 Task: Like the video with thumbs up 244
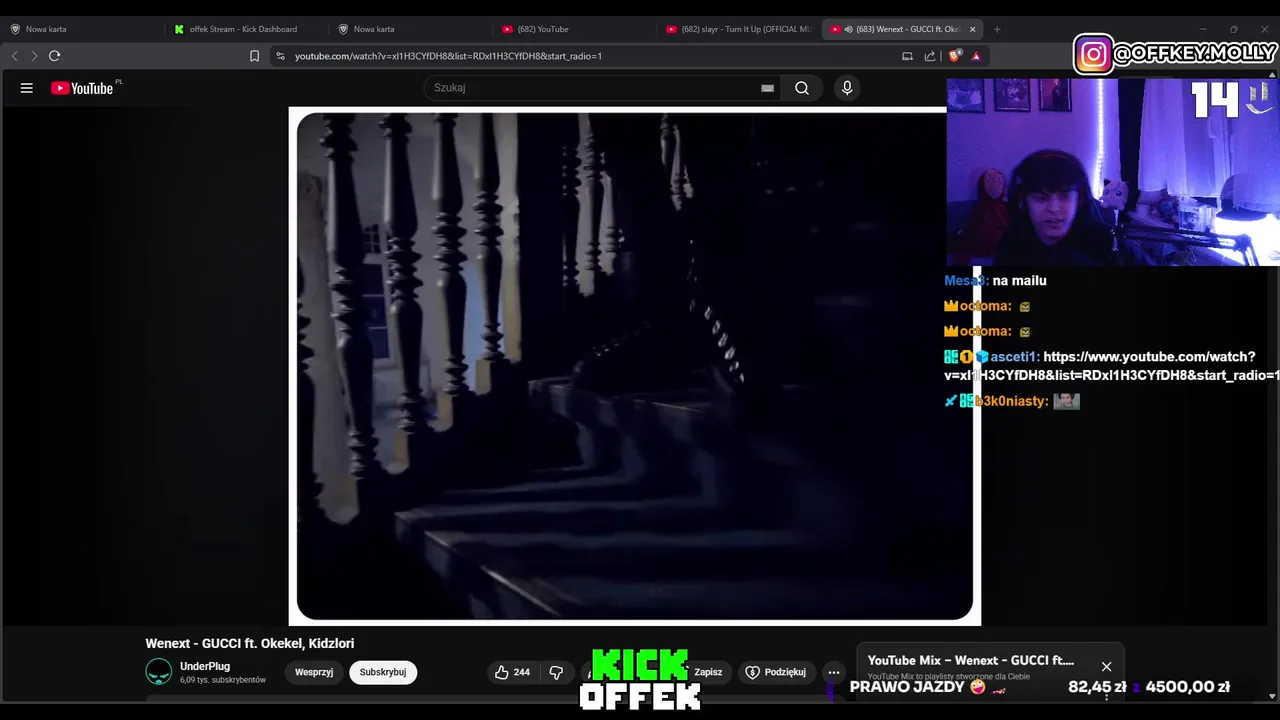tap(512, 672)
